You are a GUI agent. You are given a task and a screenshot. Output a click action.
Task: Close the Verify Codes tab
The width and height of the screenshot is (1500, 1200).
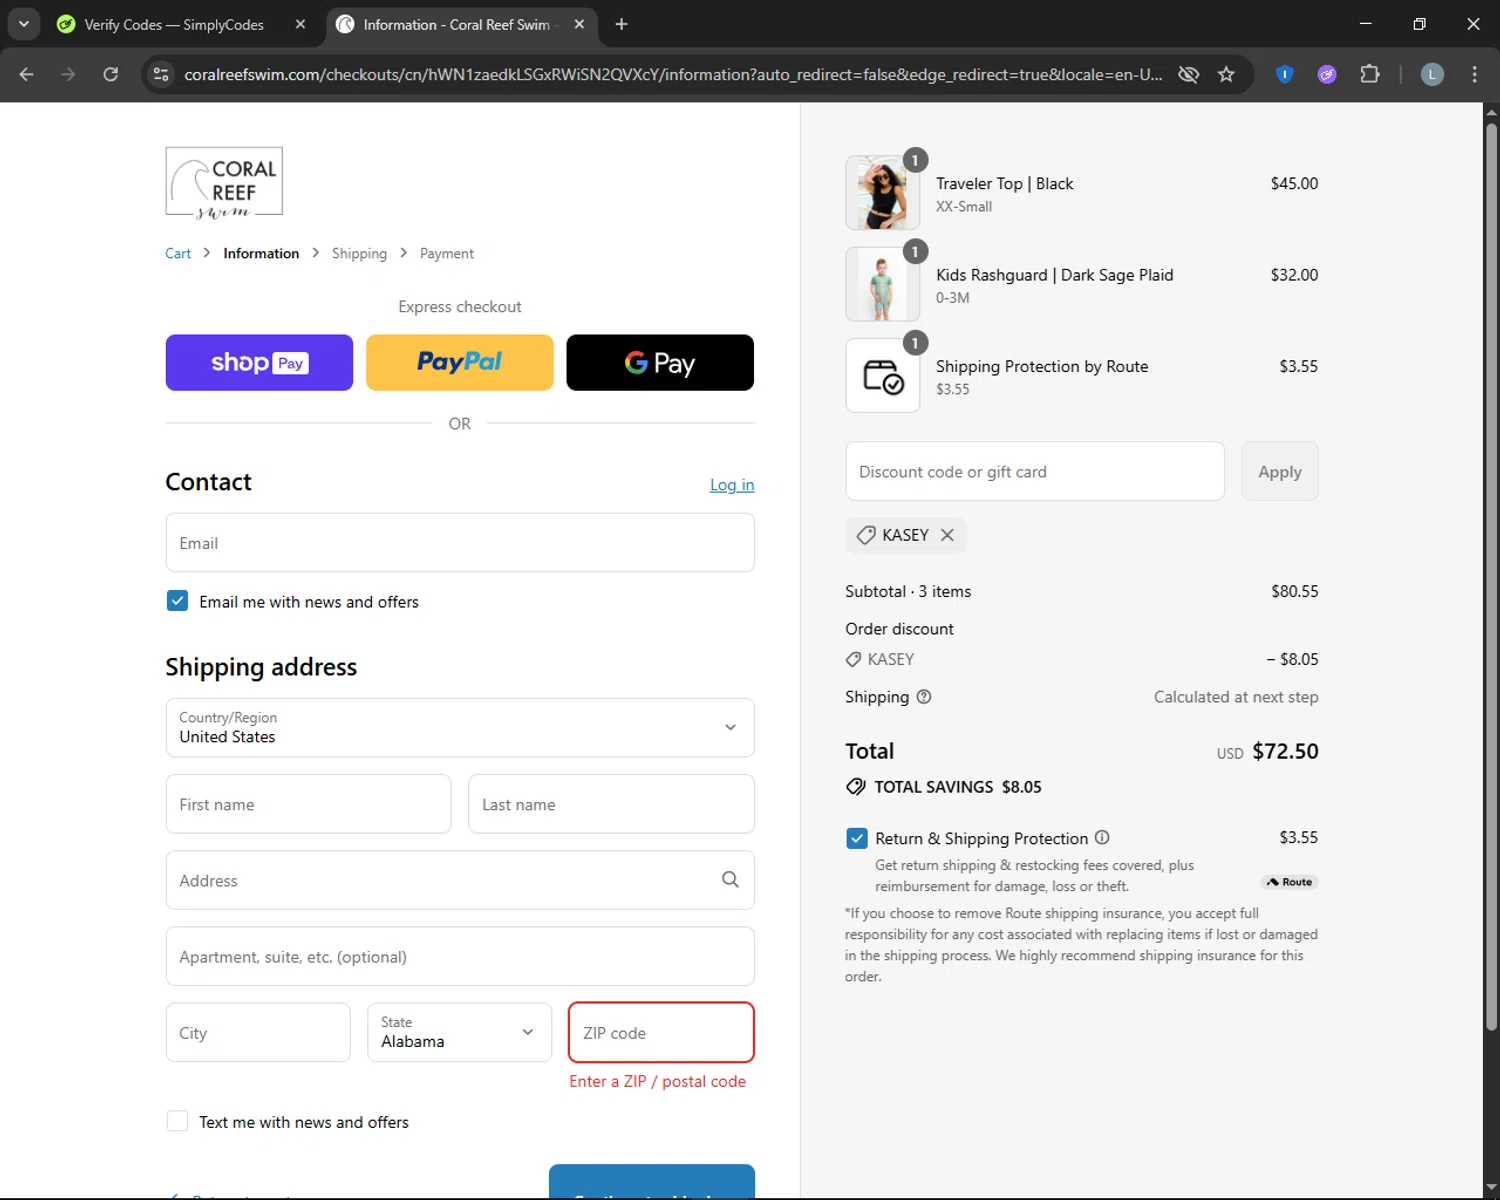pyautogui.click(x=300, y=24)
